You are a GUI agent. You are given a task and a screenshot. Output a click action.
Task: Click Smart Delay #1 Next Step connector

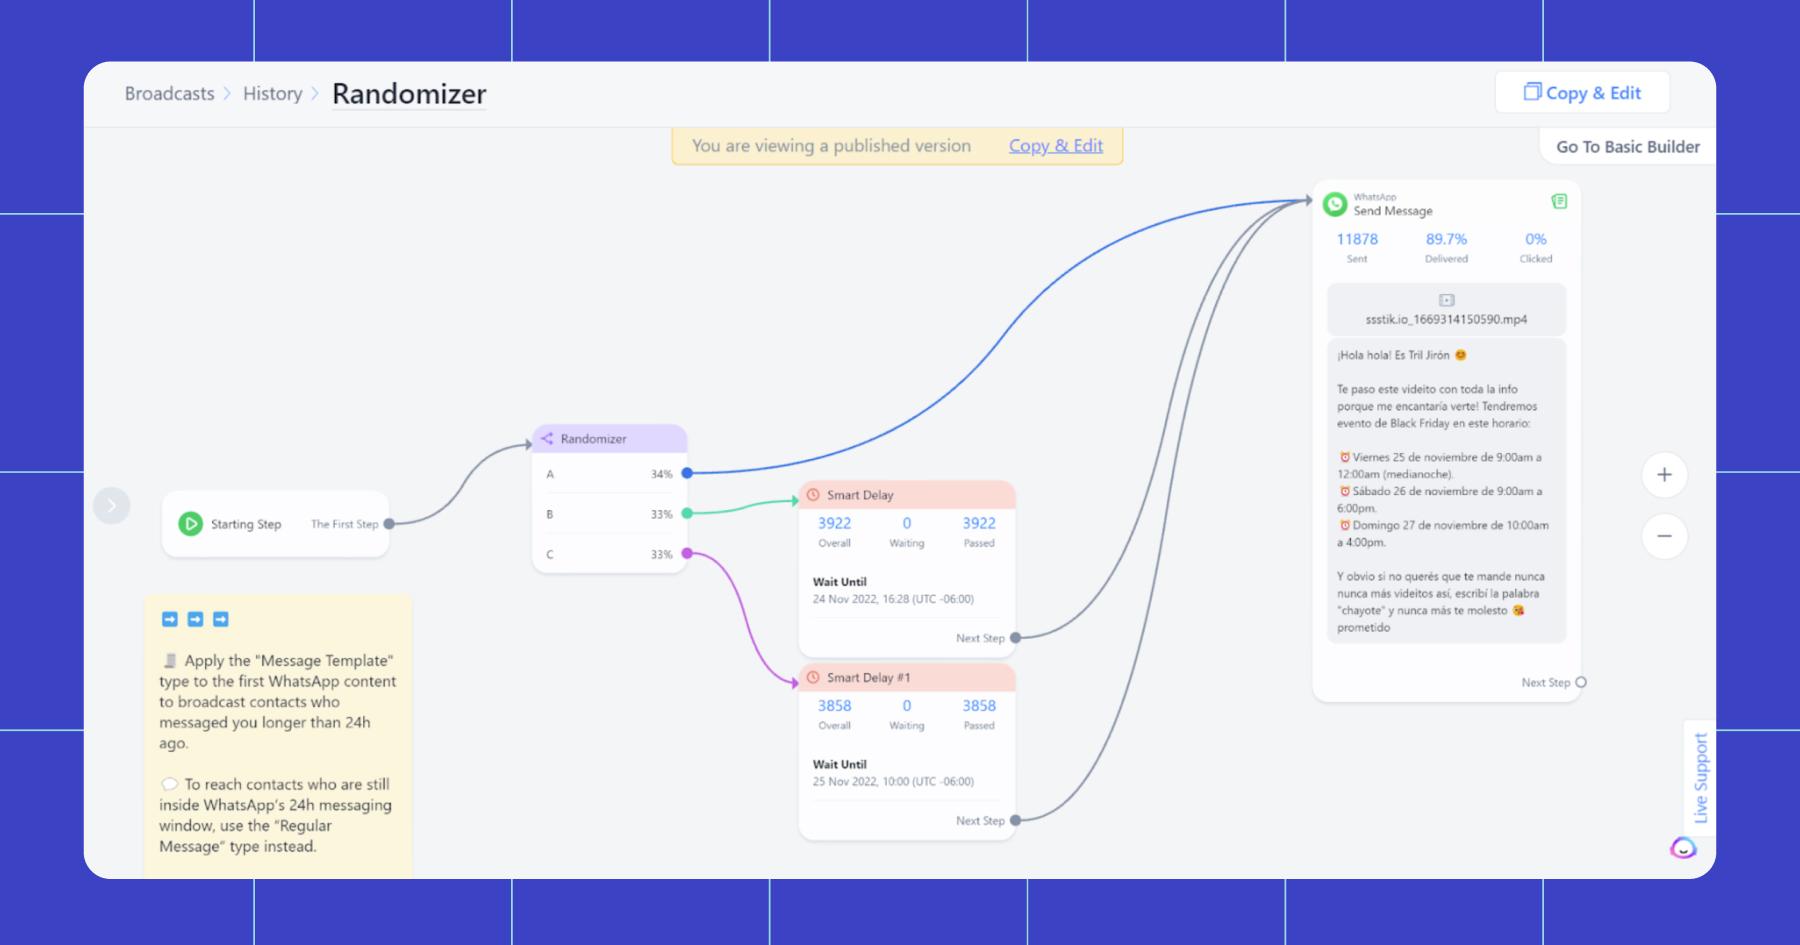[x=1015, y=820]
